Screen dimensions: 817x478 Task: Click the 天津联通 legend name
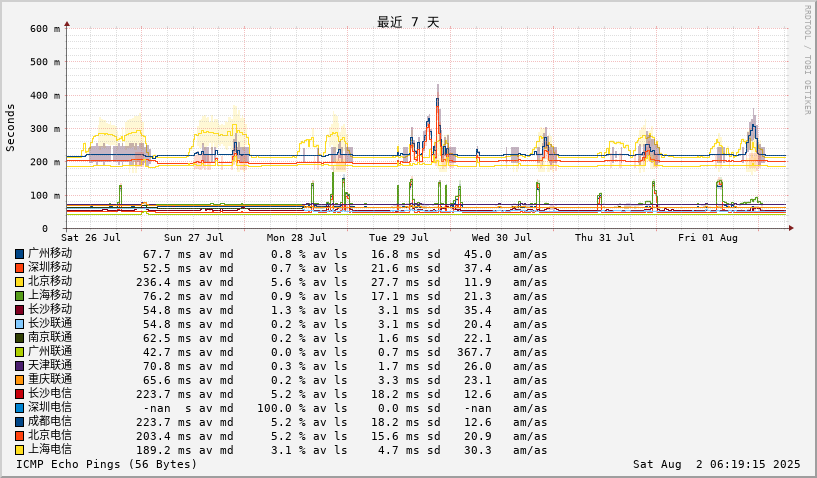[x=50, y=366]
